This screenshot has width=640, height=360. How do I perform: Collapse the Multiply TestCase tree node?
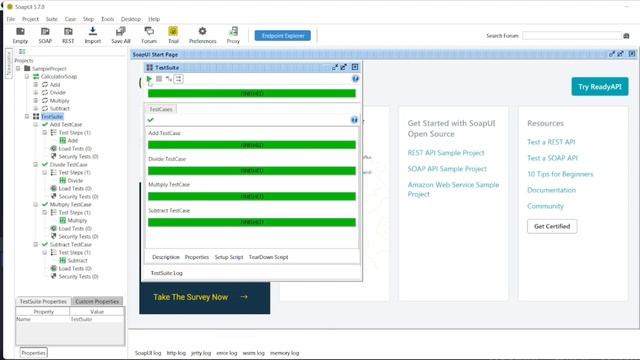36,204
